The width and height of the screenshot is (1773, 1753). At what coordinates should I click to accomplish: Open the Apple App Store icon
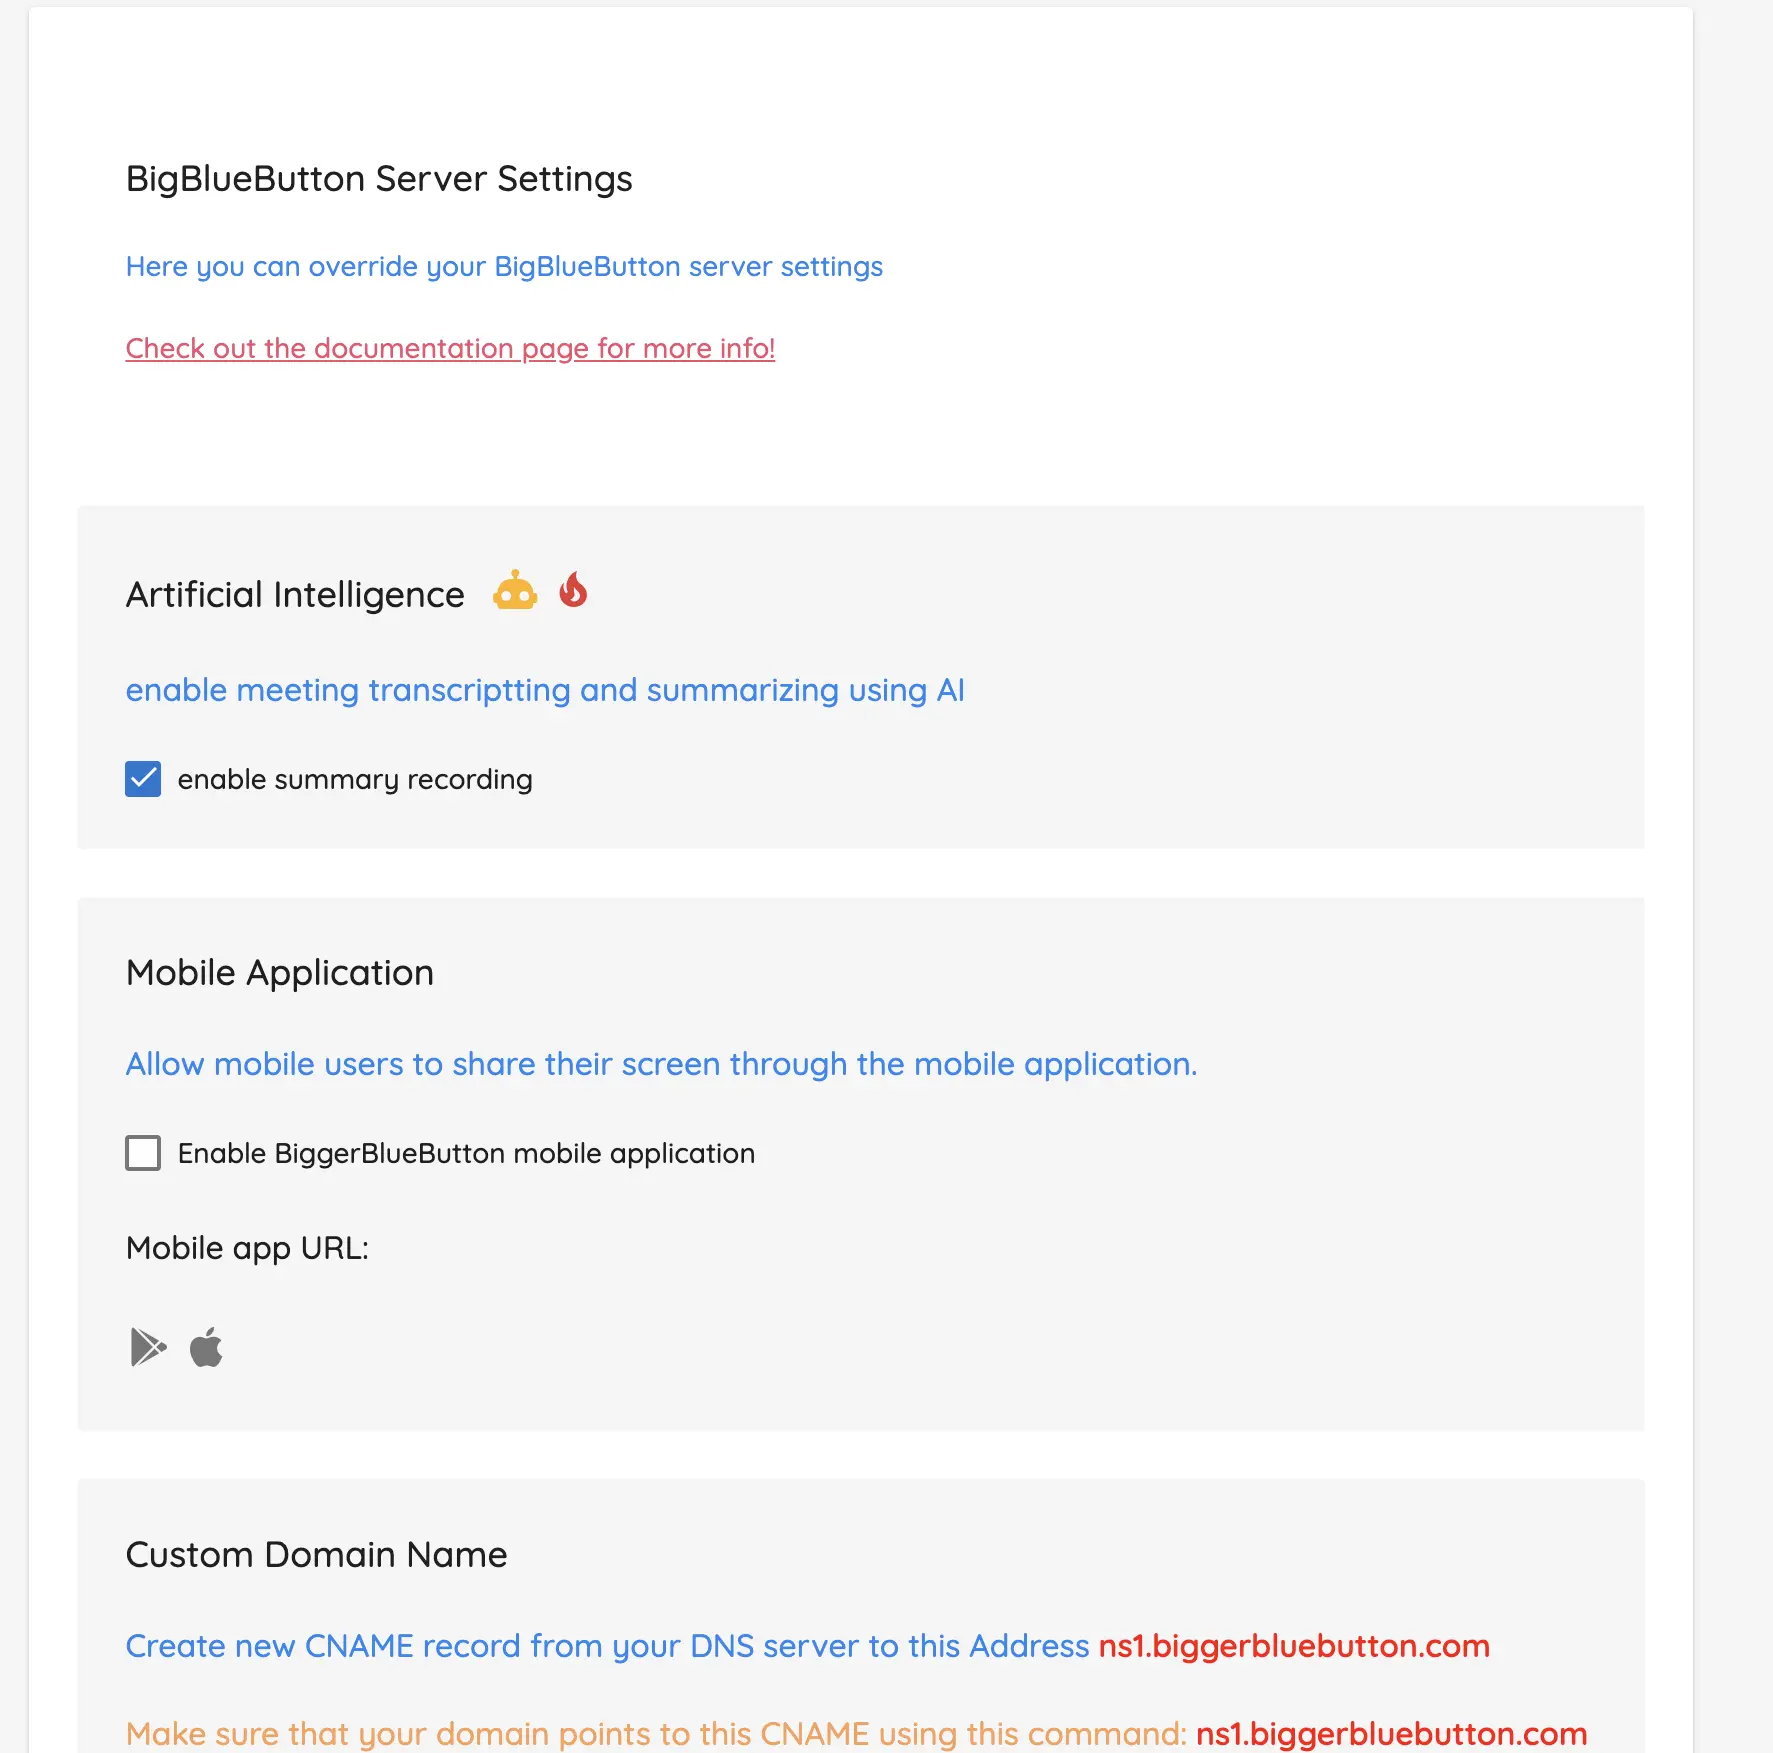pyautogui.click(x=206, y=1347)
